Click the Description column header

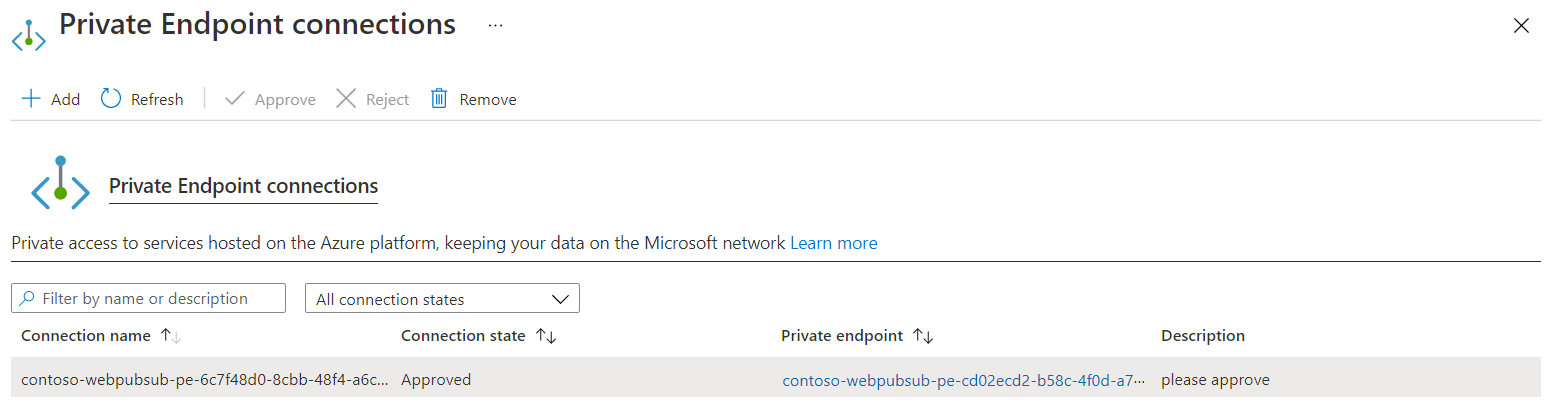(1202, 336)
